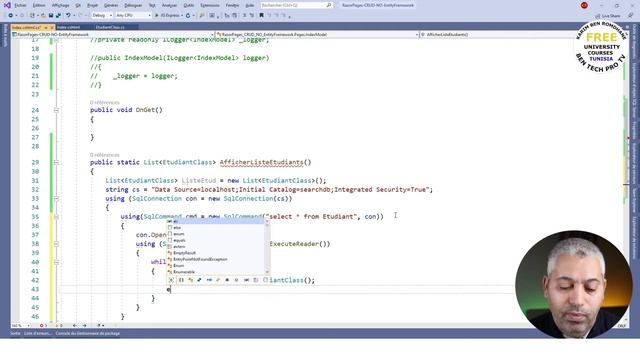Open the Liste d'erreurs panel tab
This screenshot has height=360, width=640.
click(38, 333)
